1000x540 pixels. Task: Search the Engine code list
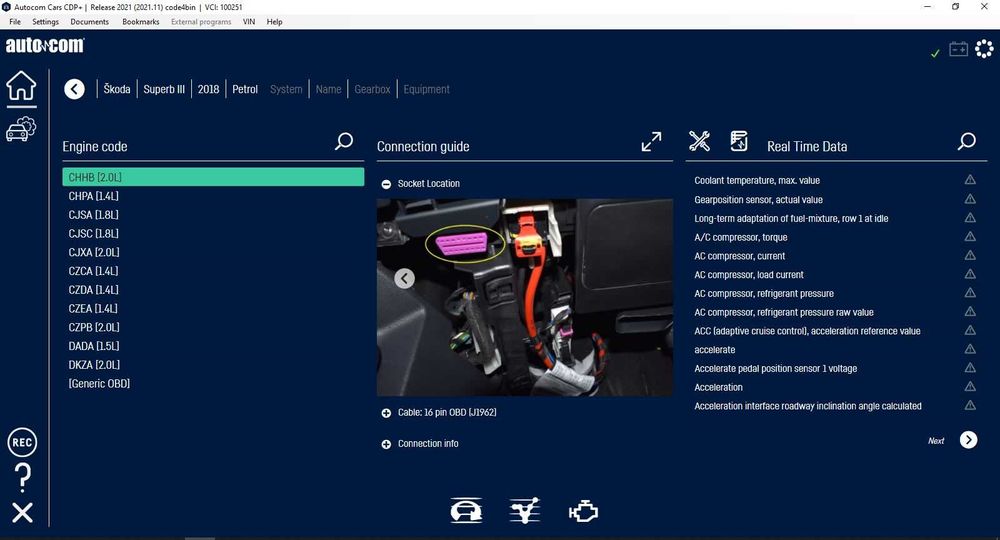(x=344, y=141)
